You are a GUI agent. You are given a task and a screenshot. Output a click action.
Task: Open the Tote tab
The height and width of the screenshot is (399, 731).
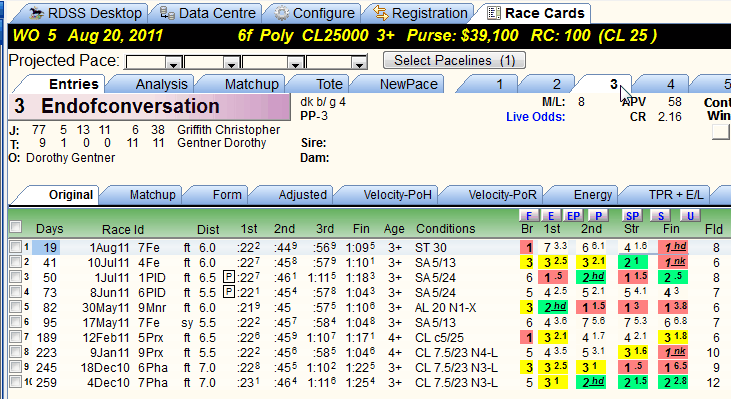(x=318, y=84)
